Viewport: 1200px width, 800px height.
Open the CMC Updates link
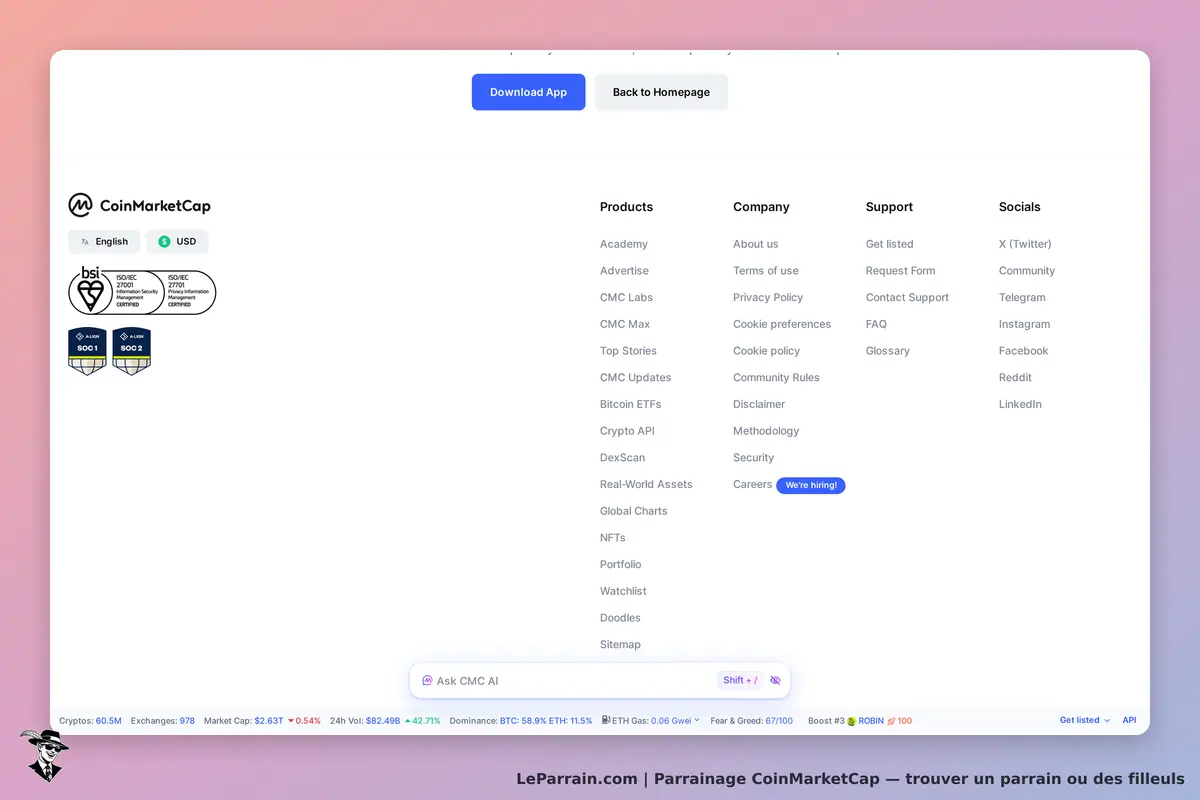coord(635,377)
